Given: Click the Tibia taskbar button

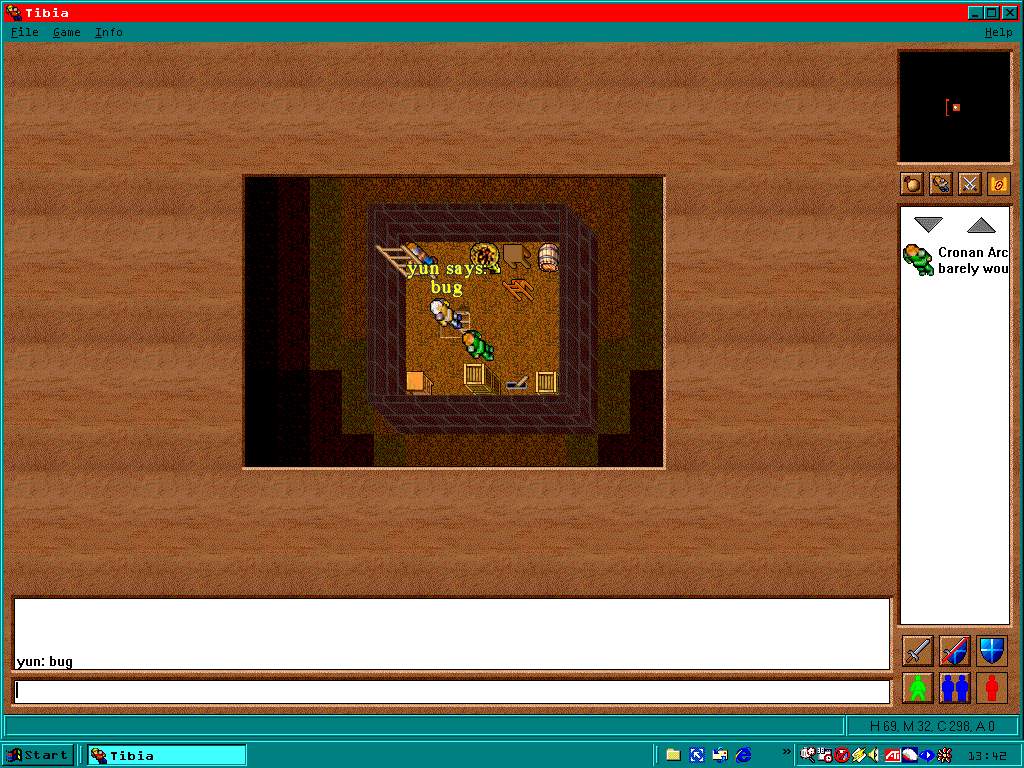Looking at the screenshot, I should coord(167,756).
